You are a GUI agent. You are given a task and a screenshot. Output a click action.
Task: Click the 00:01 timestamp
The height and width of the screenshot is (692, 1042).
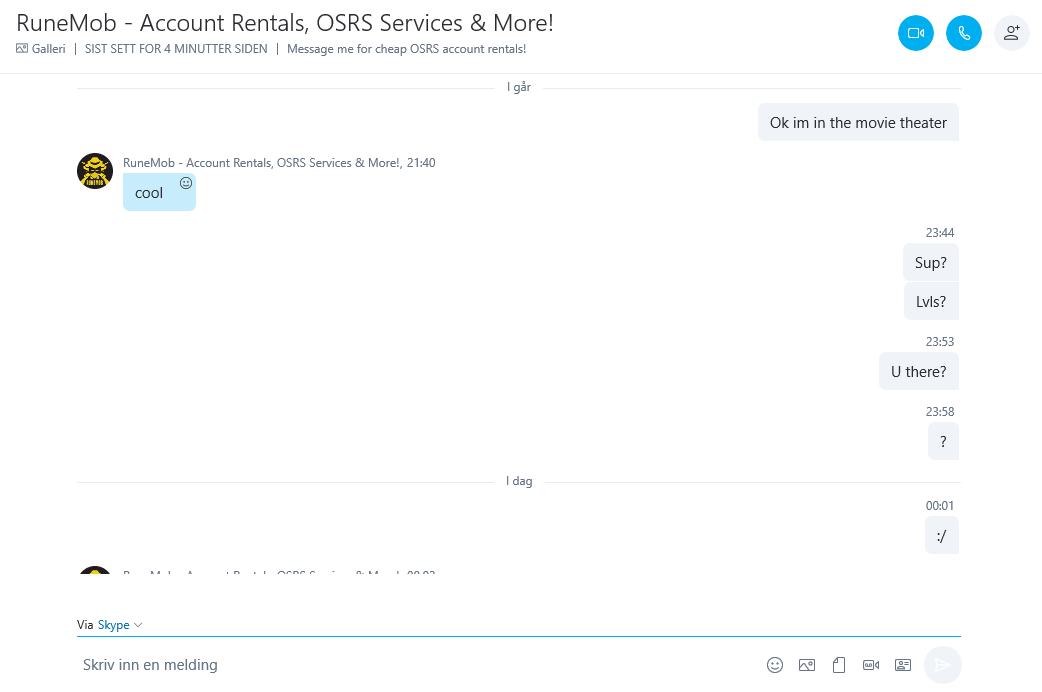tap(940, 506)
